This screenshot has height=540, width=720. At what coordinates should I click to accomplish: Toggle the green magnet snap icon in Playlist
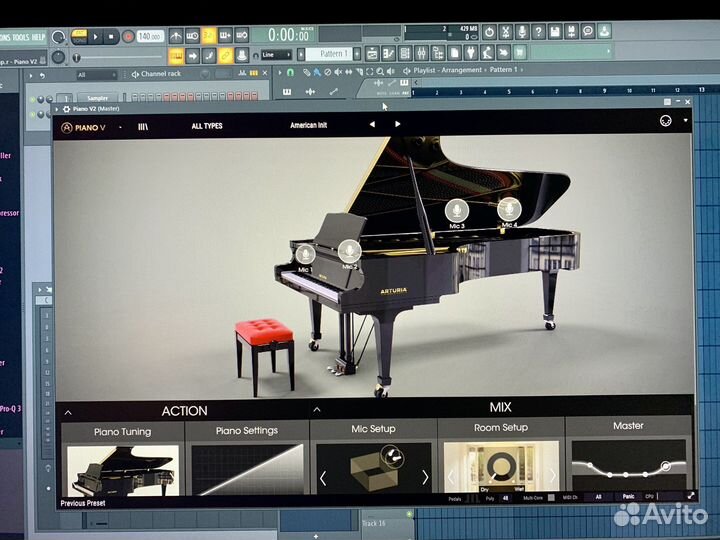[290, 72]
